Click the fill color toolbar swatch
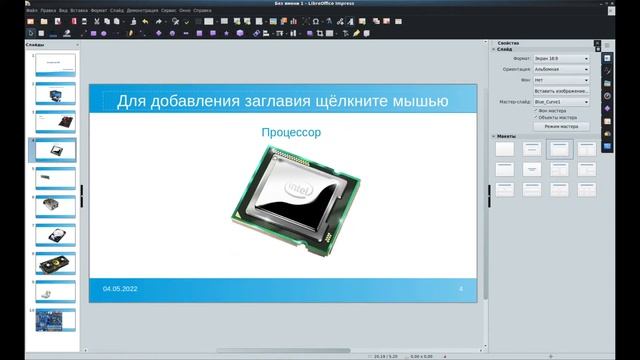This screenshot has height=360, width=640. pyautogui.click(x=67, y=33)
